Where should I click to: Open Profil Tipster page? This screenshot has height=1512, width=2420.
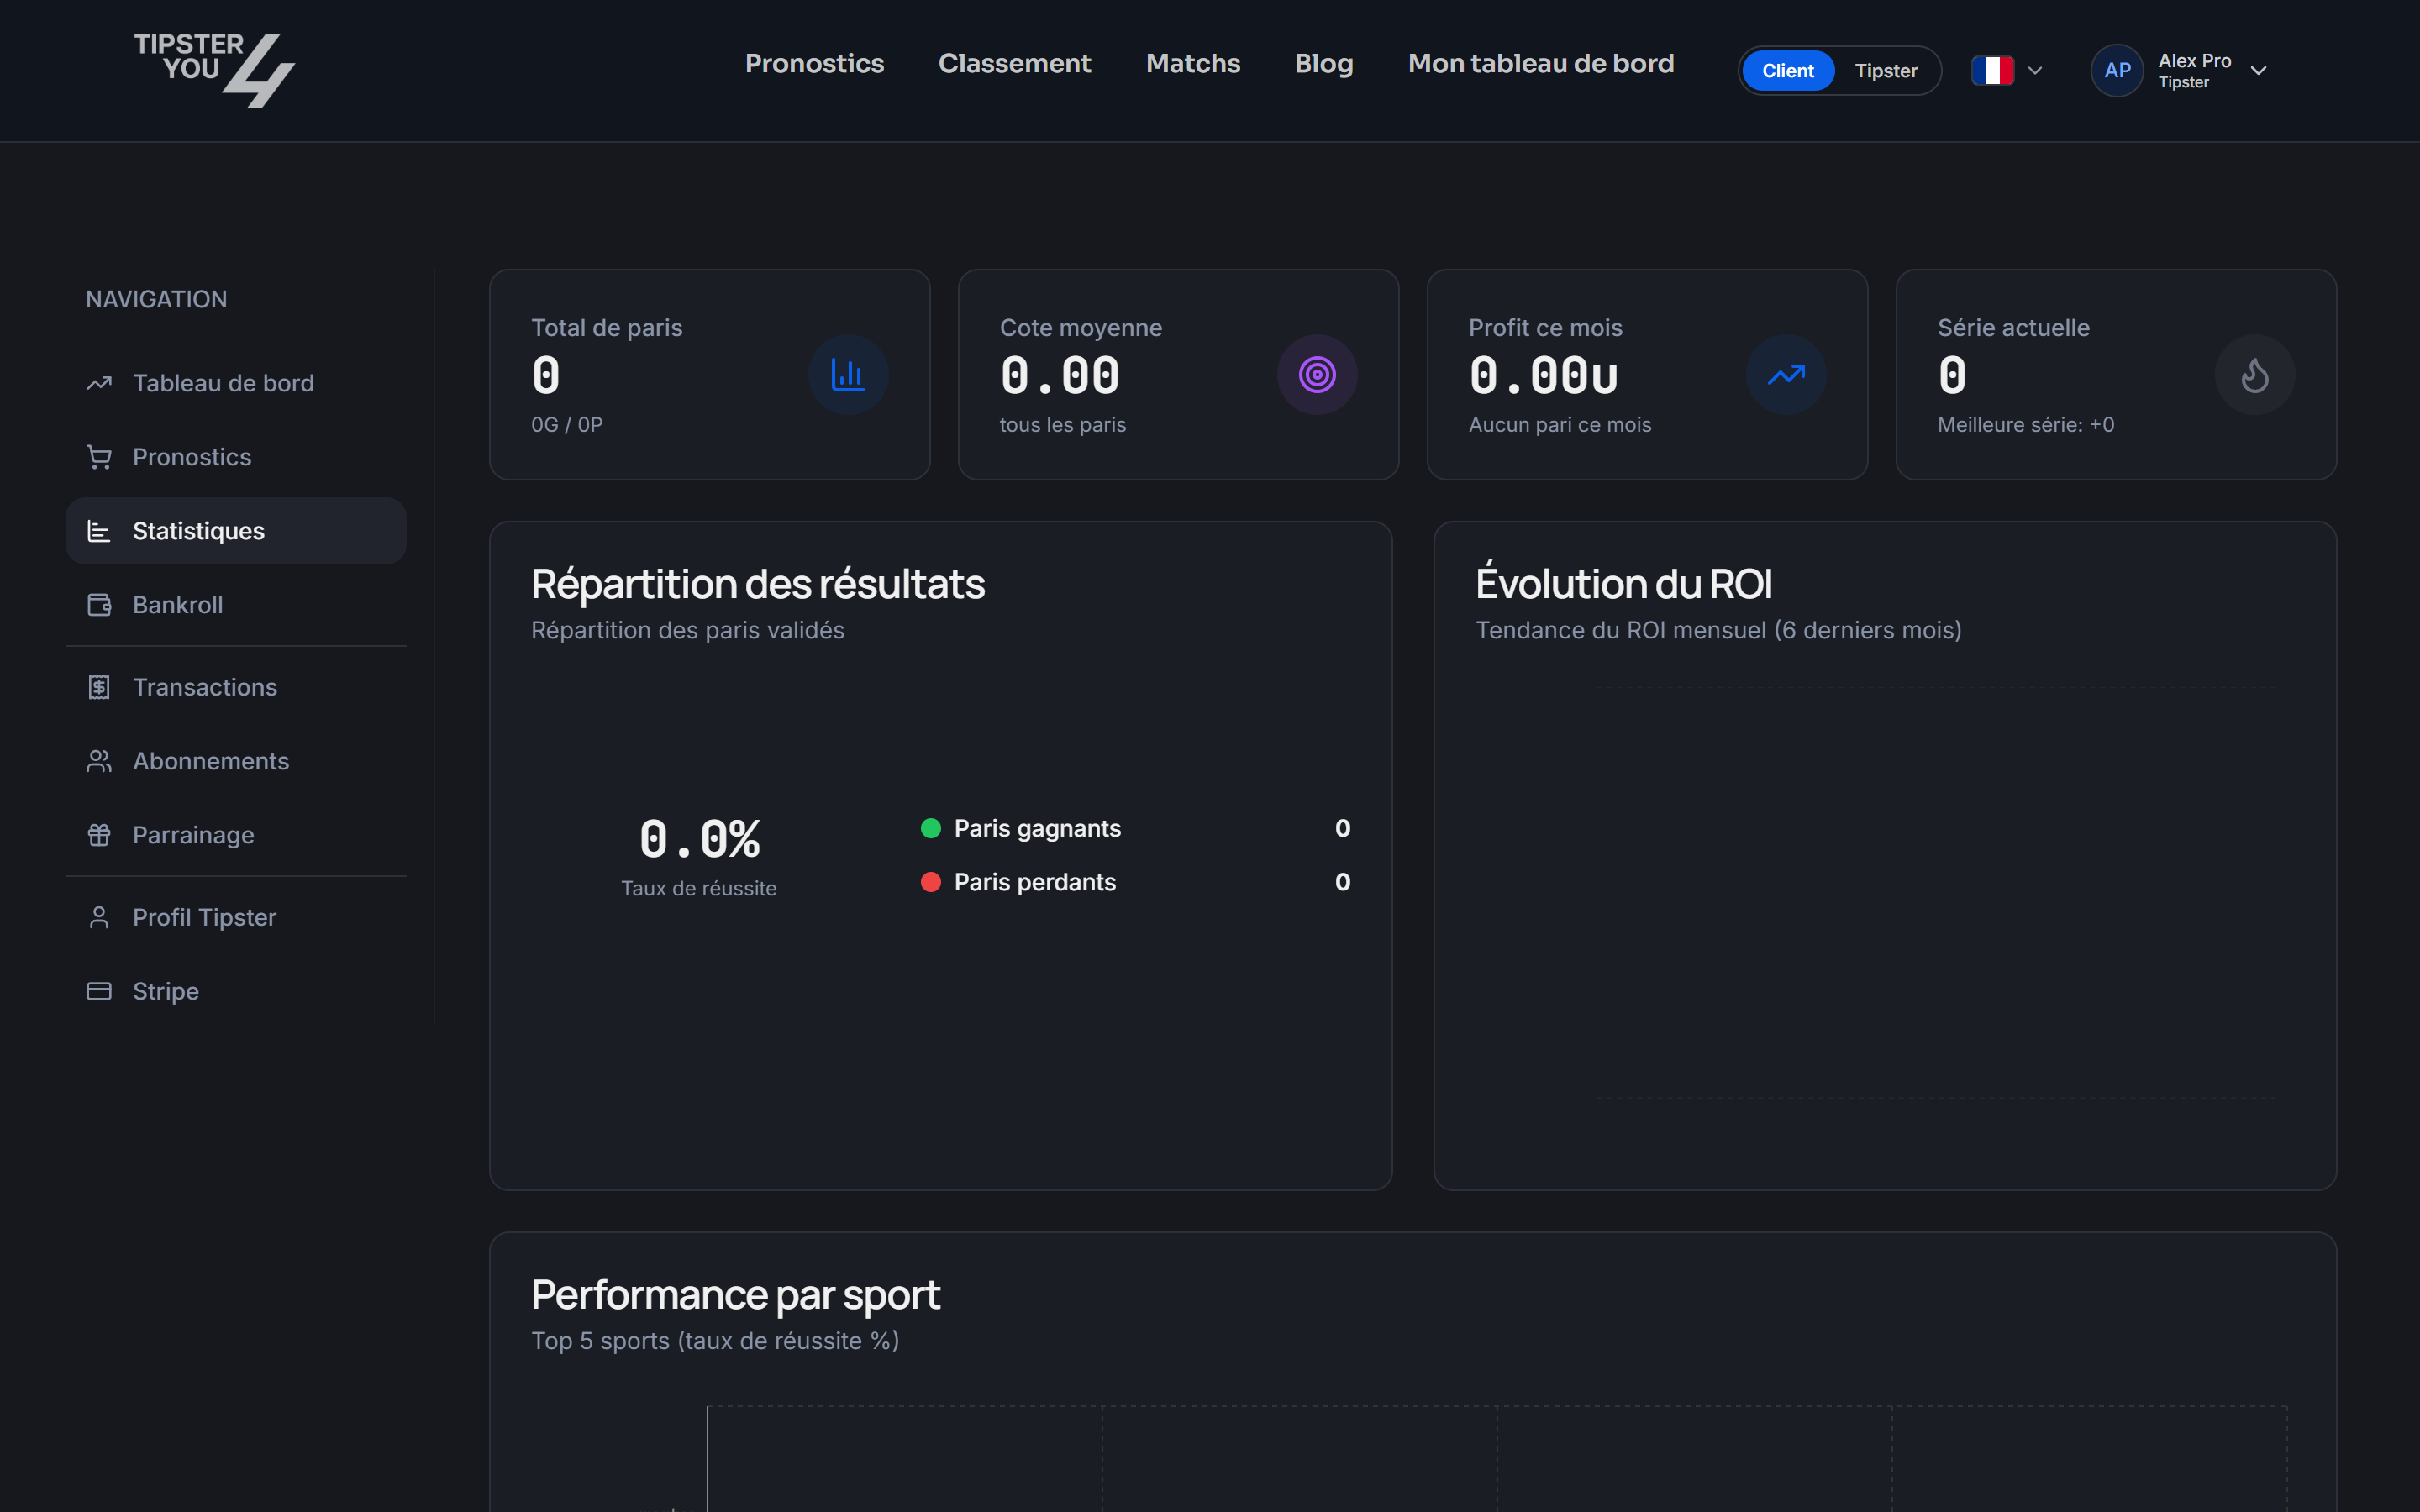[x=236, y=917]
